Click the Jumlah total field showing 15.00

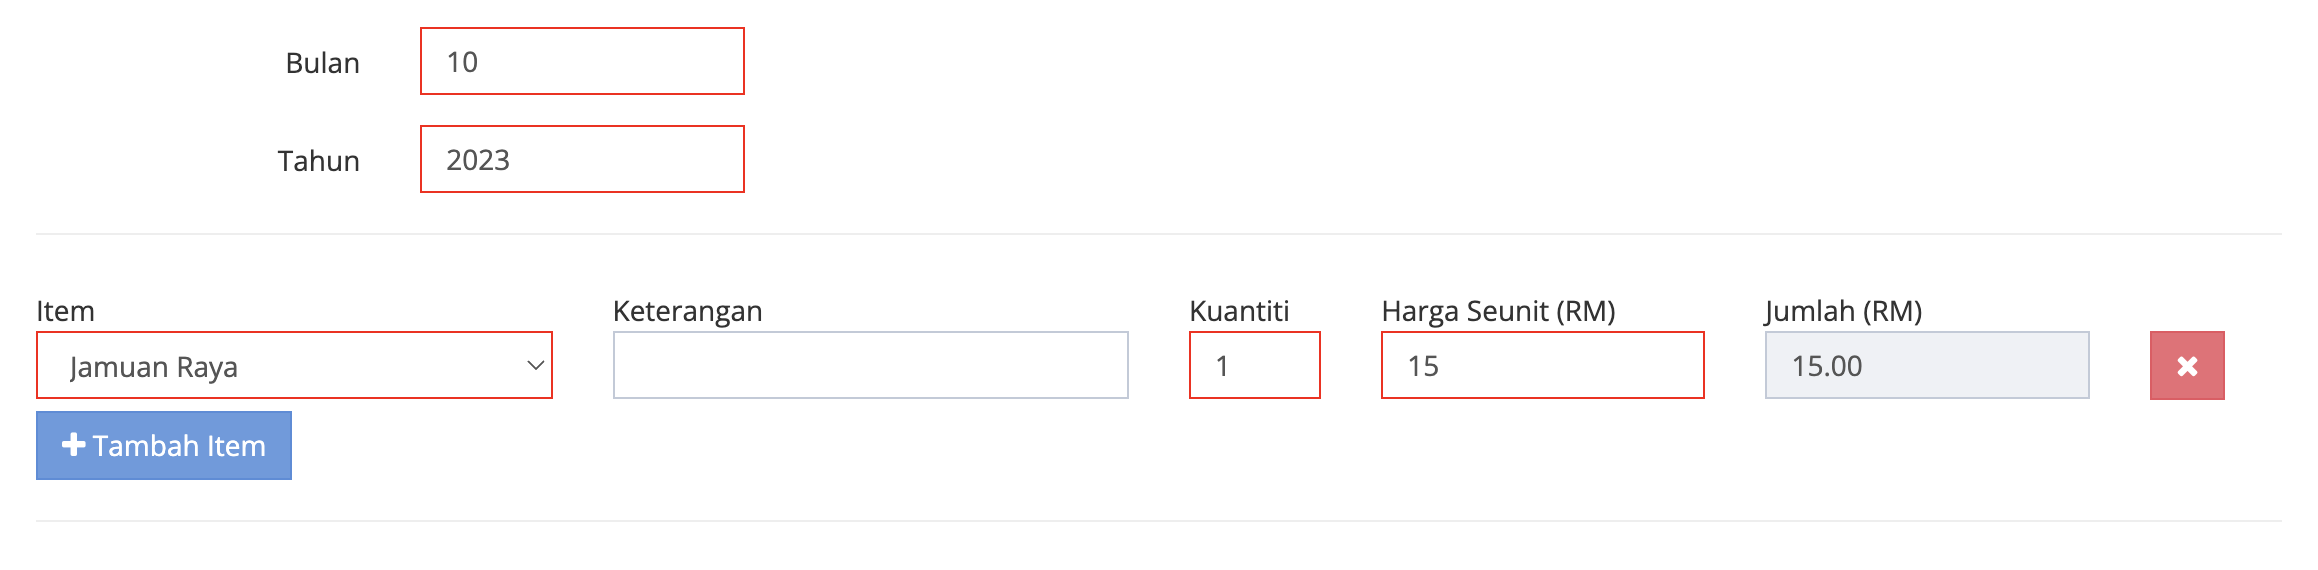(1926, 366)
